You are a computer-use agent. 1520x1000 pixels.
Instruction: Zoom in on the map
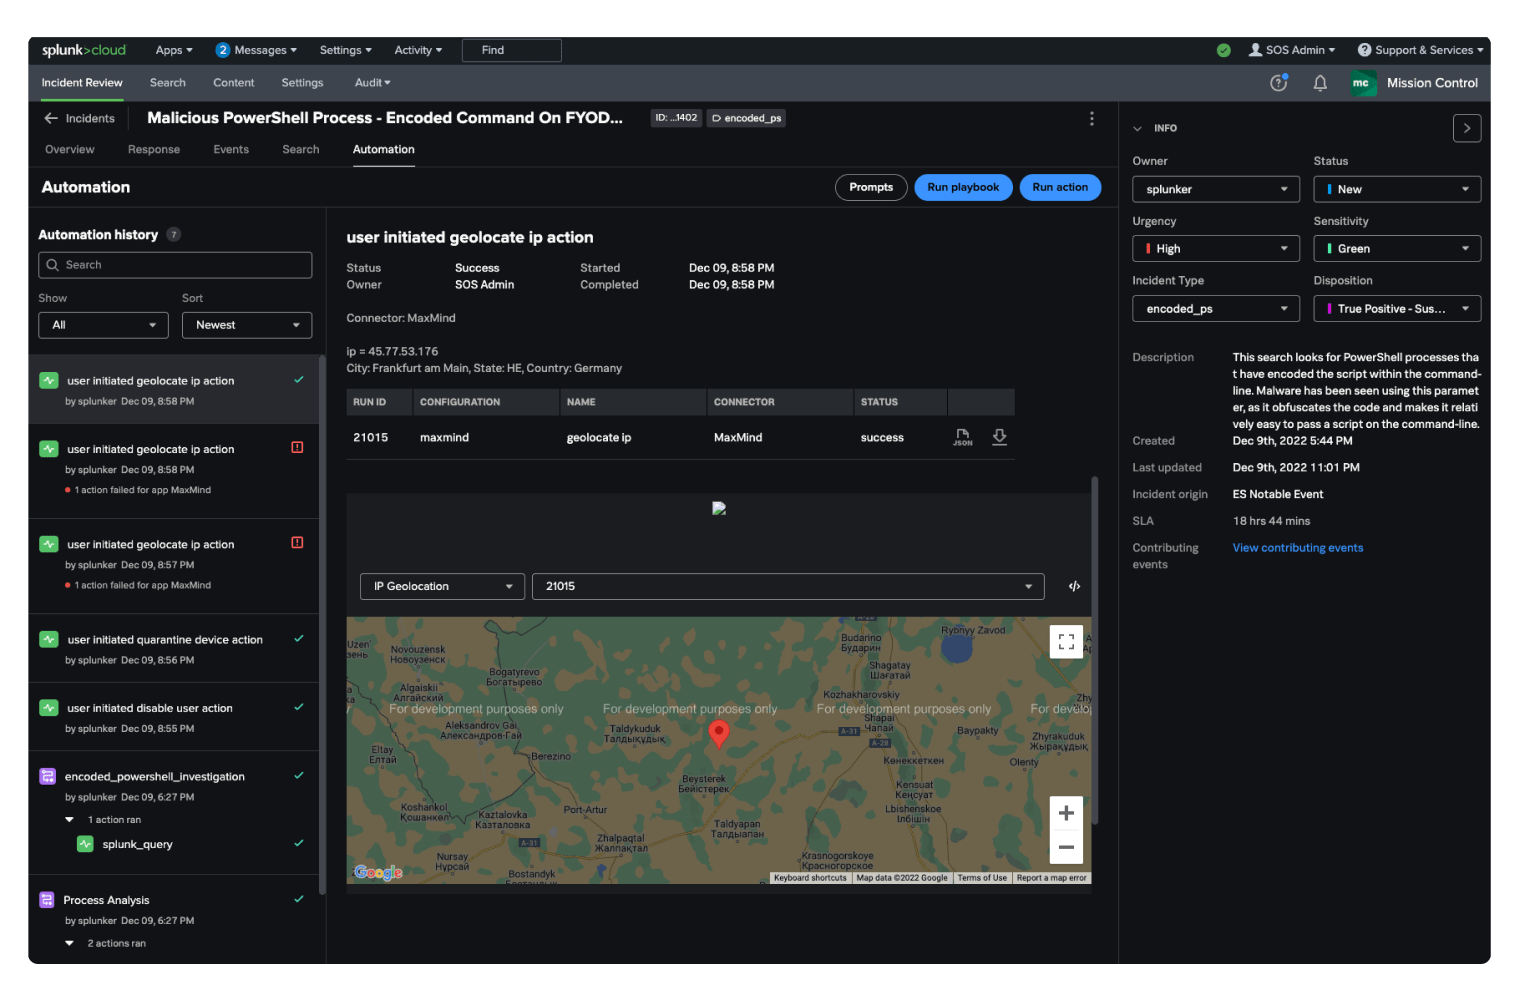pyautogui.click(x=1066, y=813)
